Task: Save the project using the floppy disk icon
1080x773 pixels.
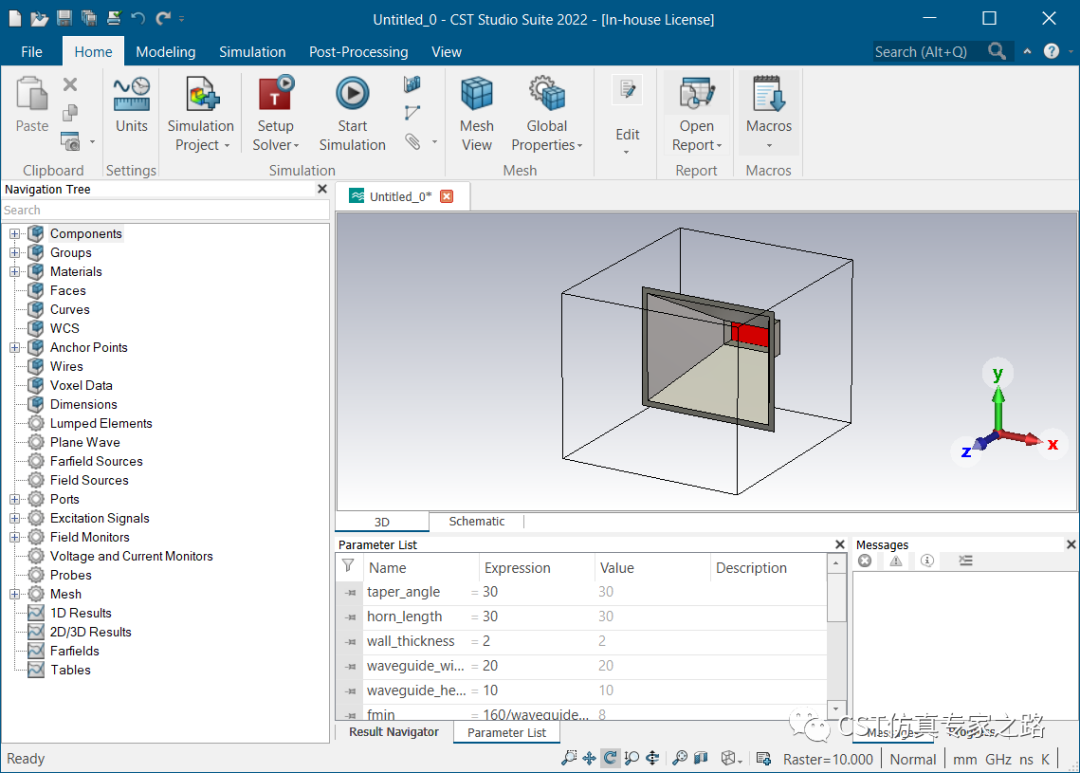Action: [x=64, y=19]
